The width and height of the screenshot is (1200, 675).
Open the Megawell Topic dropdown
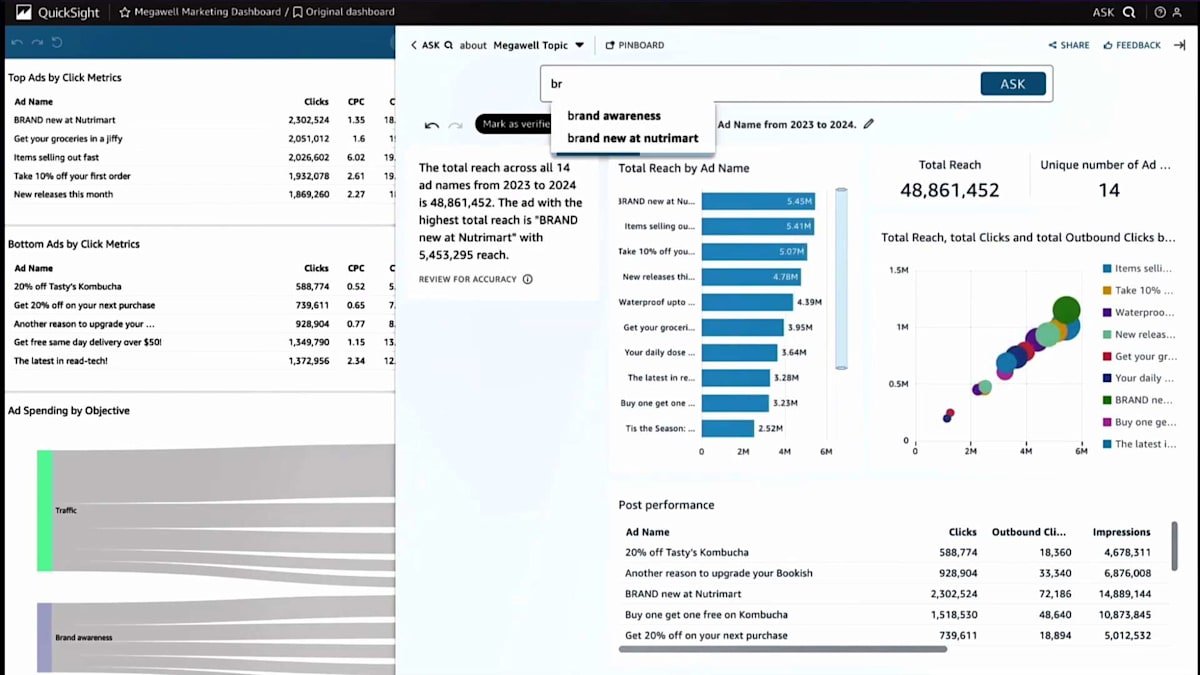538,45
